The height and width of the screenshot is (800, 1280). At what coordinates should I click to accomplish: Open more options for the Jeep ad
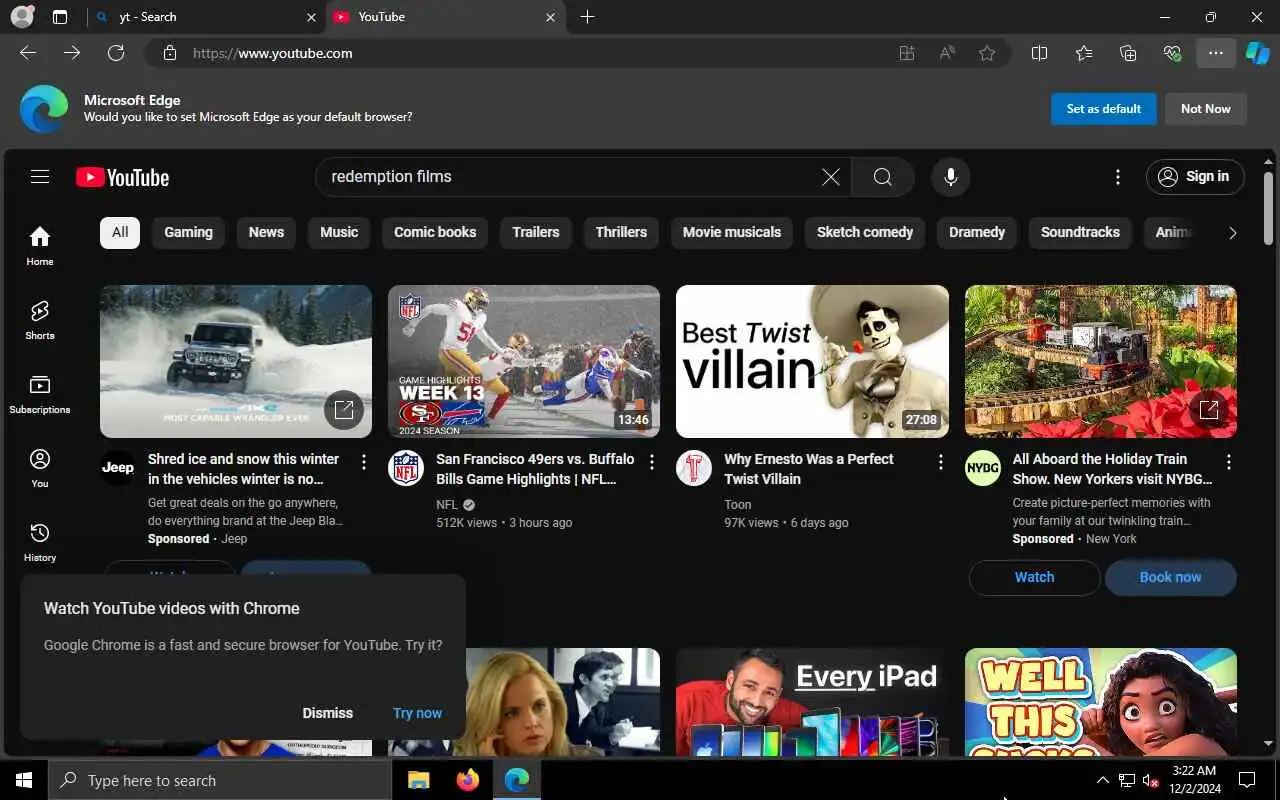pos(364,462)
